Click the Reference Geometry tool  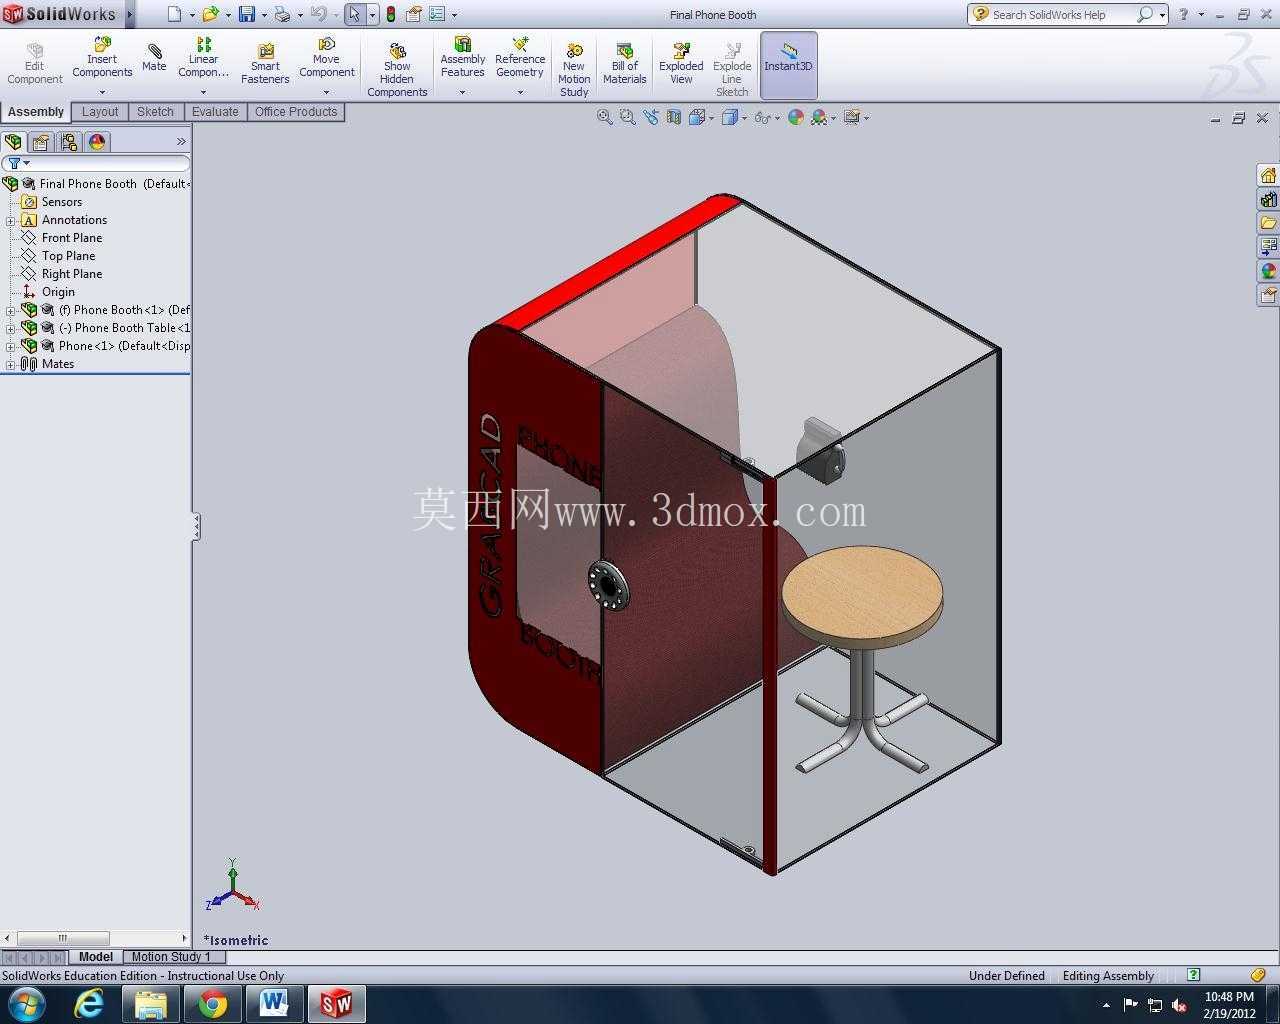(x=520, y=58)
